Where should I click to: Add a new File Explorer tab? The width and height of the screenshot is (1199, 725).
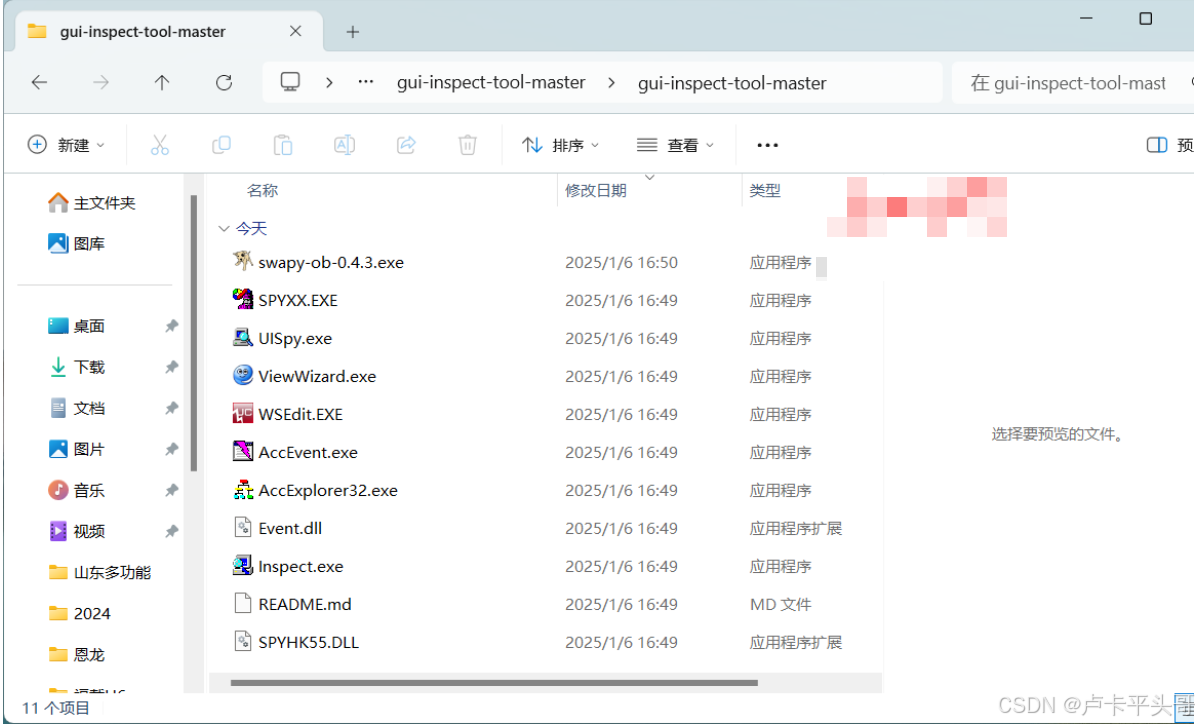(x=353, y=31)
